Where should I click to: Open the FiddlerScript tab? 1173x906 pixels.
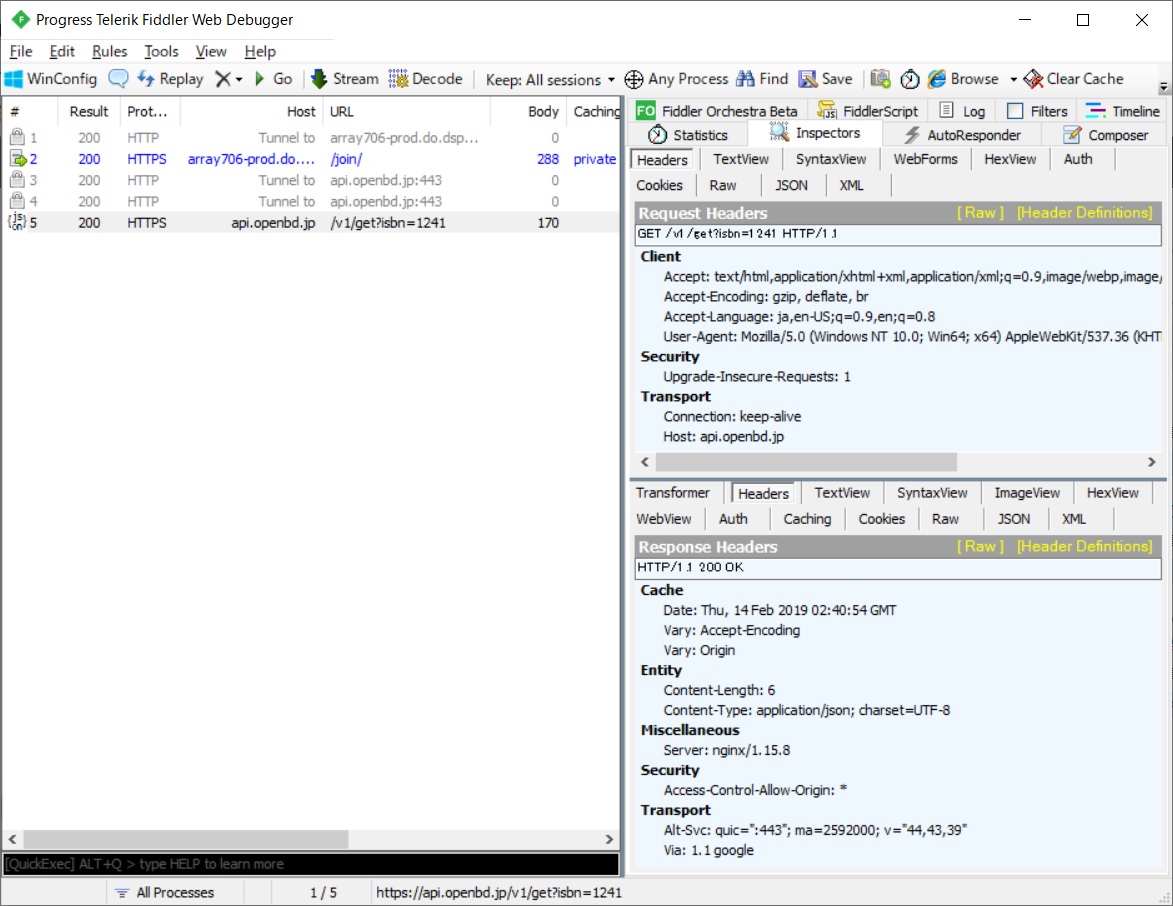point(868,111)
